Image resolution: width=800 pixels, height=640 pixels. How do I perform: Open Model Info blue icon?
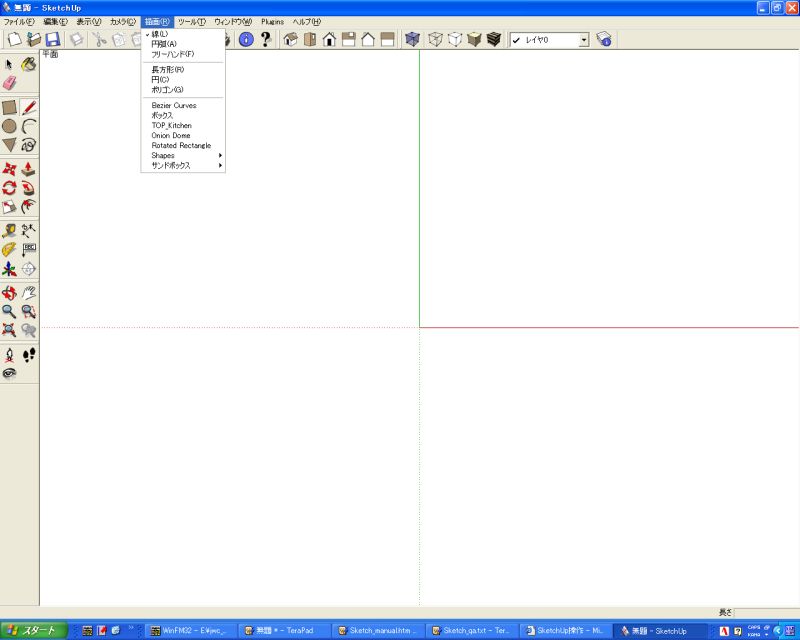click(246, 39)
